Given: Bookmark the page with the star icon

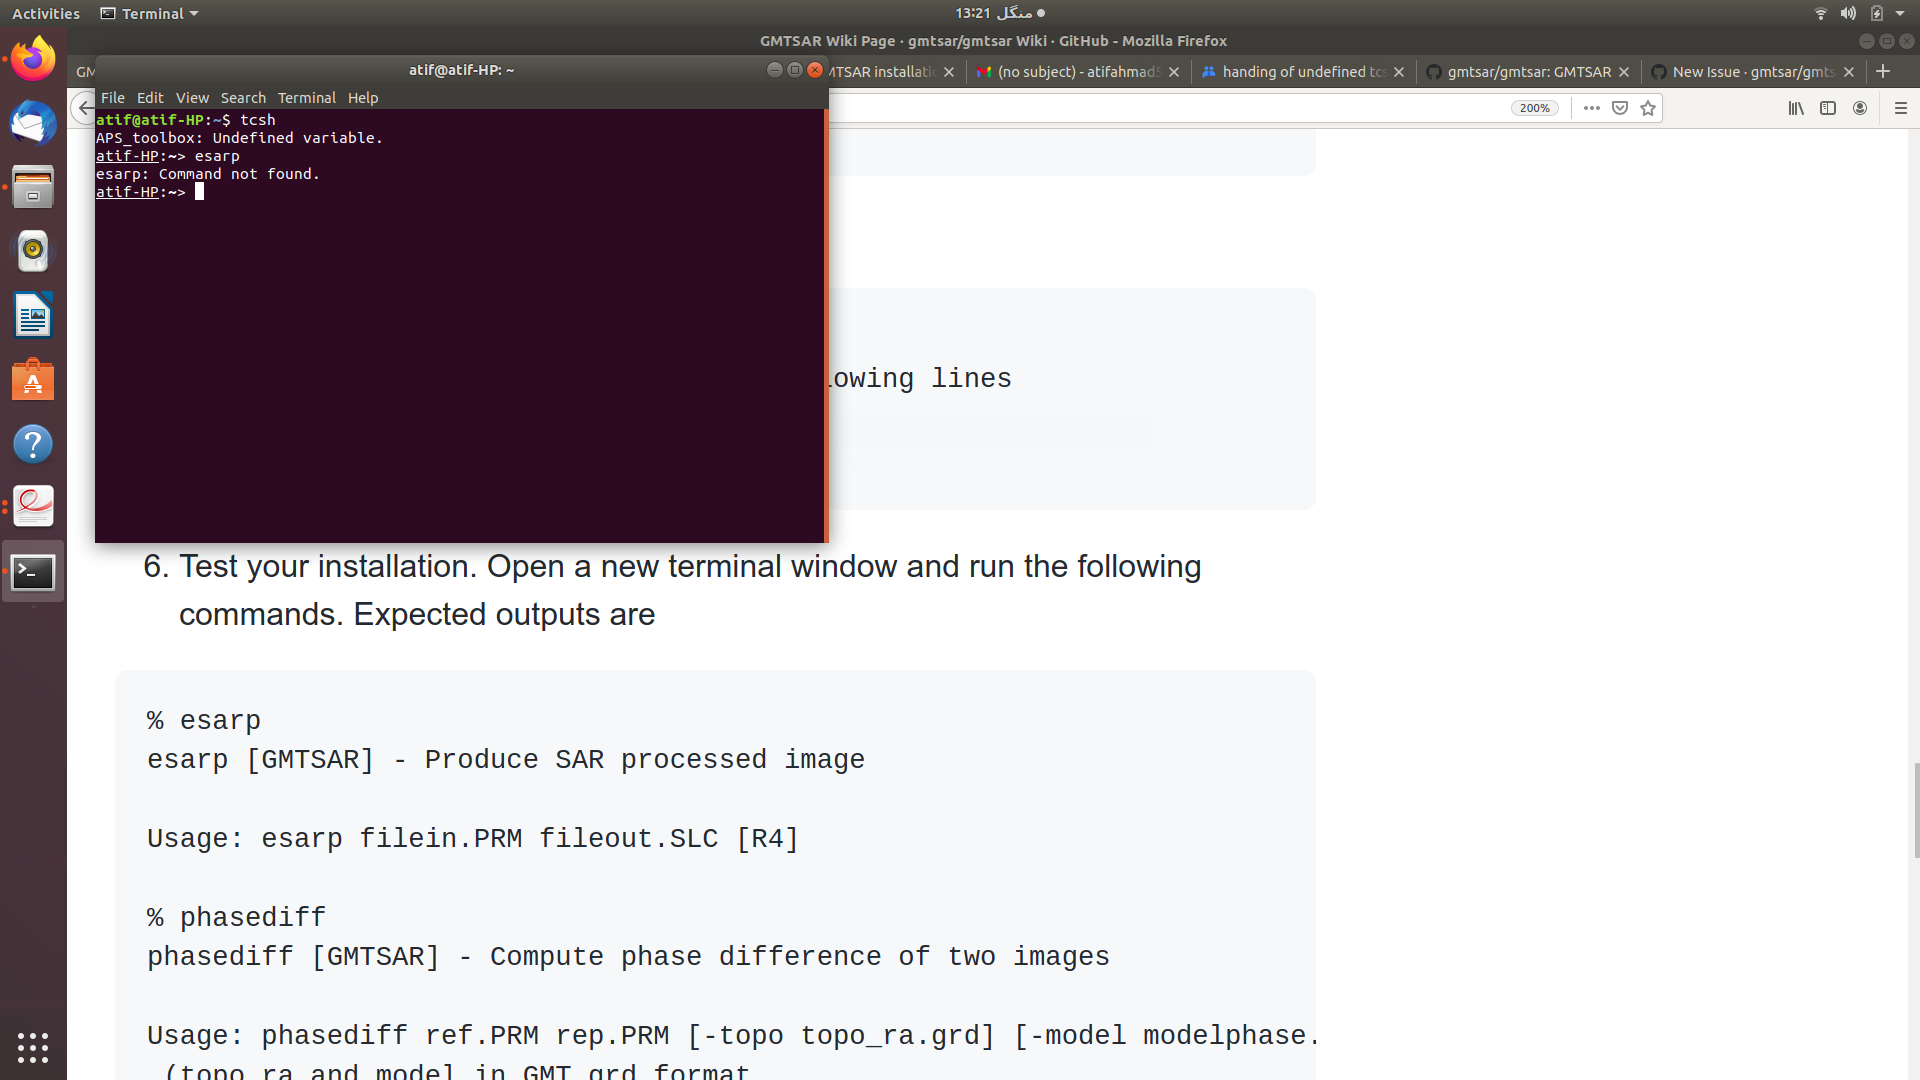Looking at the screenshot, I should coord(1647,108).
